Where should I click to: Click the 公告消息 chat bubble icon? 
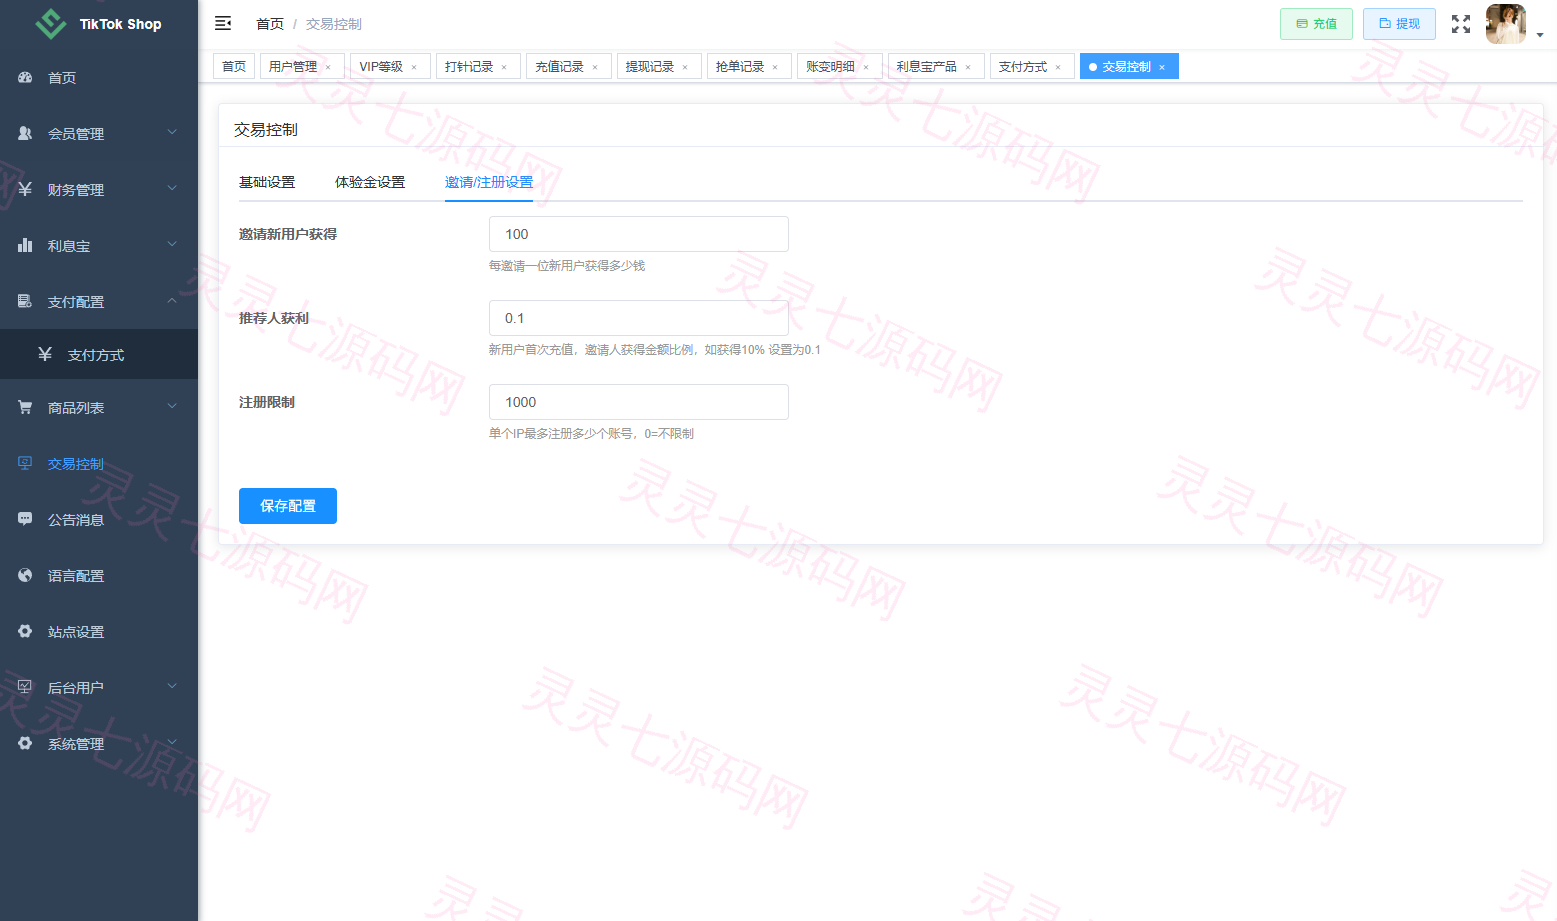pos(25,519)
